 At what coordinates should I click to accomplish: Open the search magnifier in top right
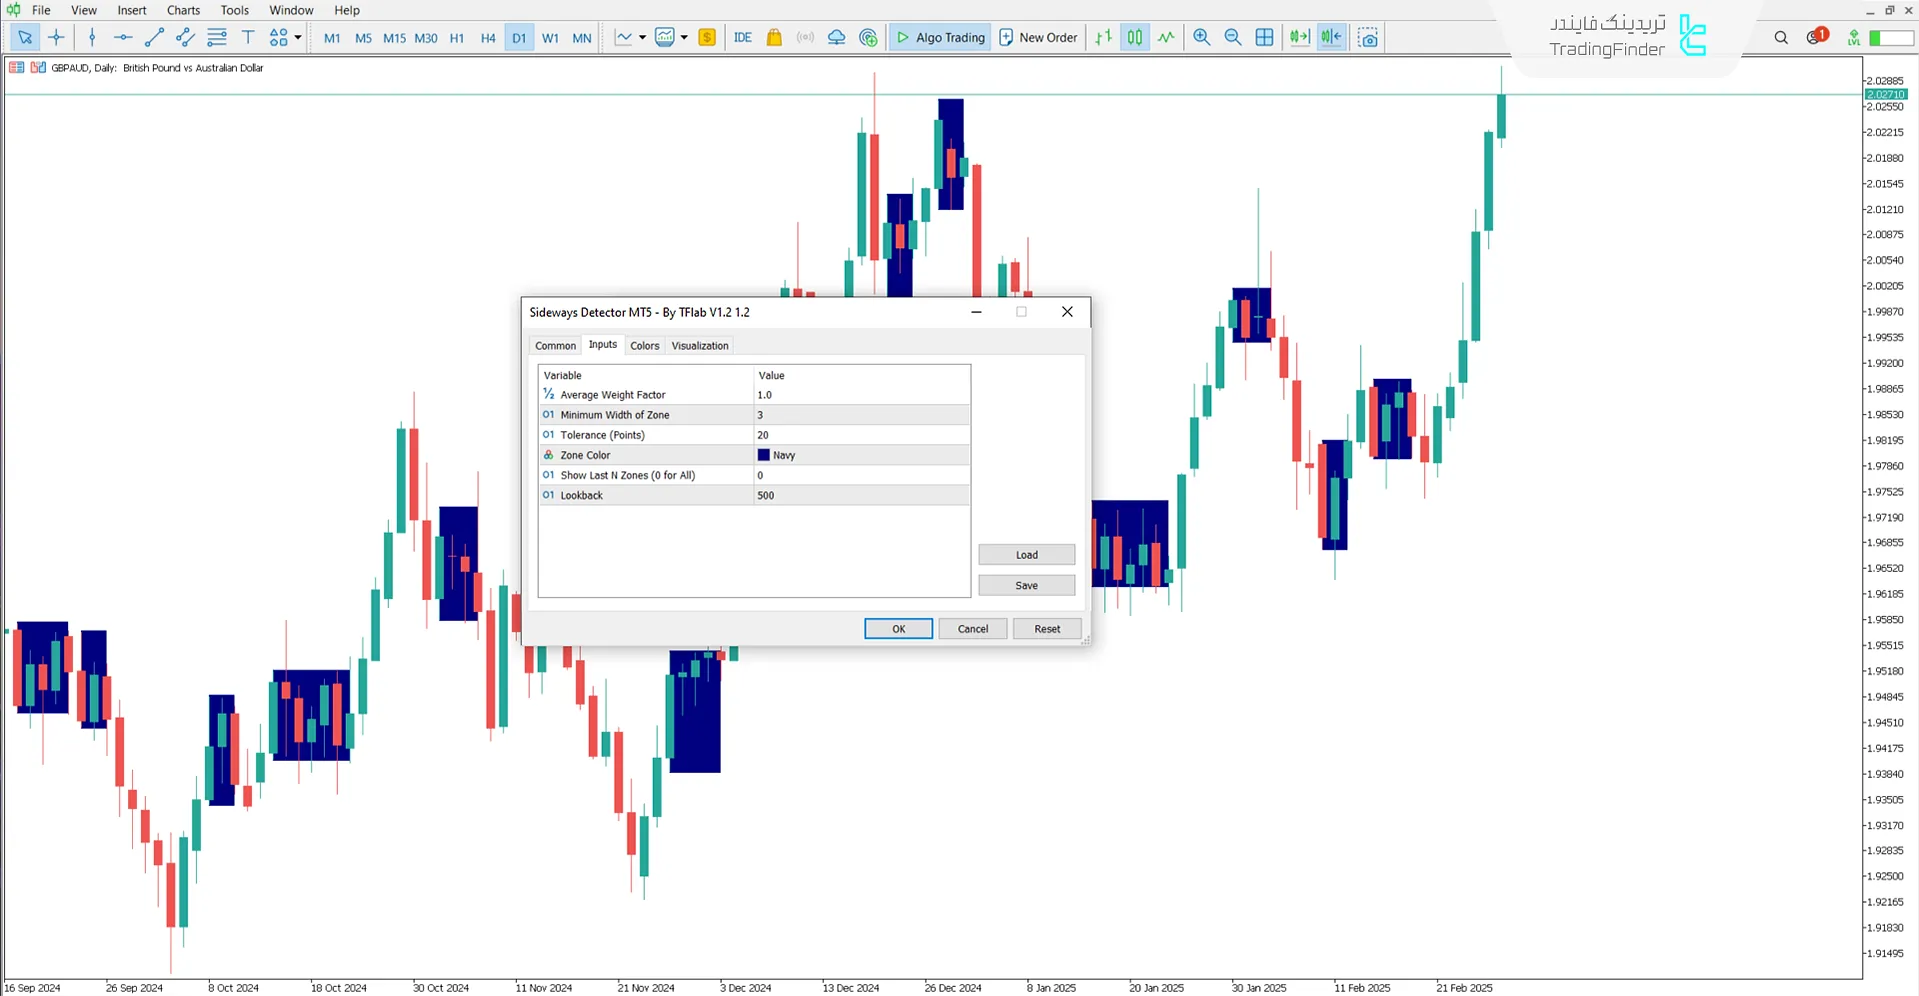pyautogui.click(x=1781, y=38)
